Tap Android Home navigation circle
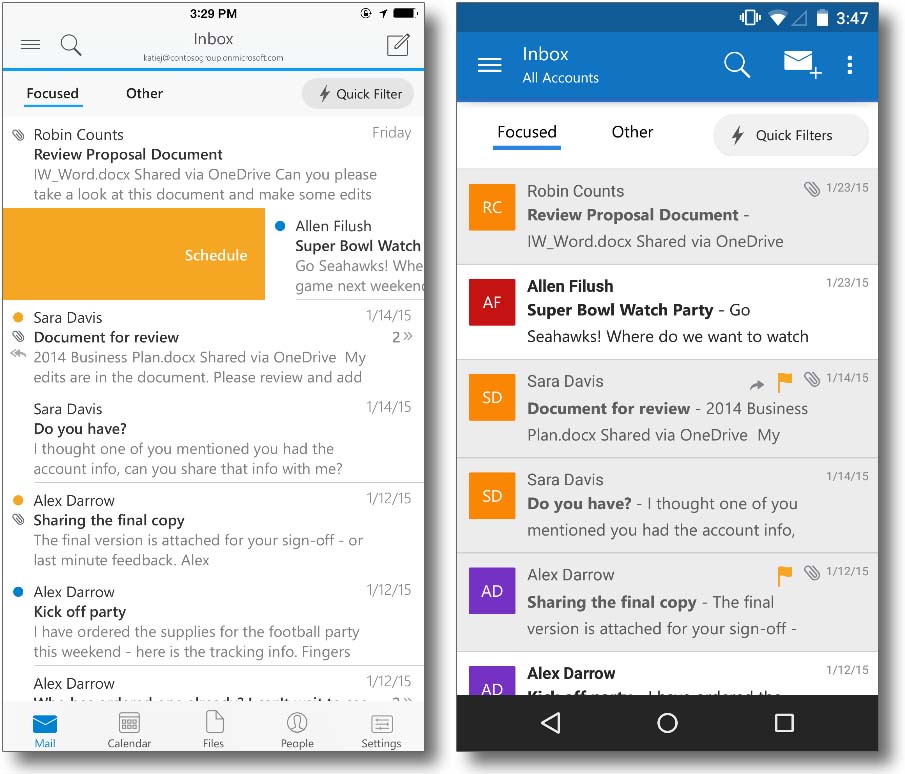The image size is (905, 774). tap(667, 723)
